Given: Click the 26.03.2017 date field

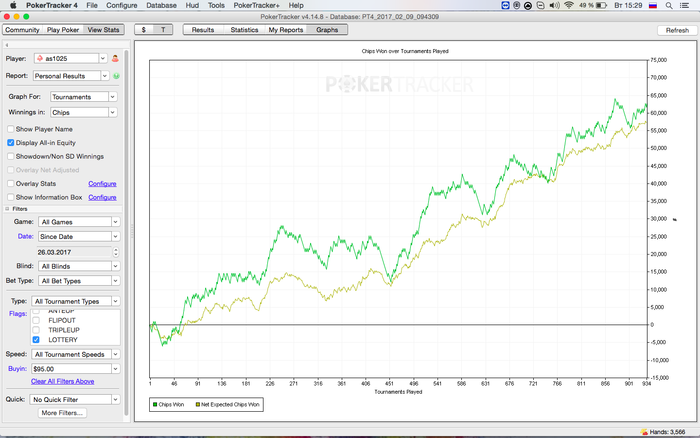Looking at the screenshot, I should (74, 252).
